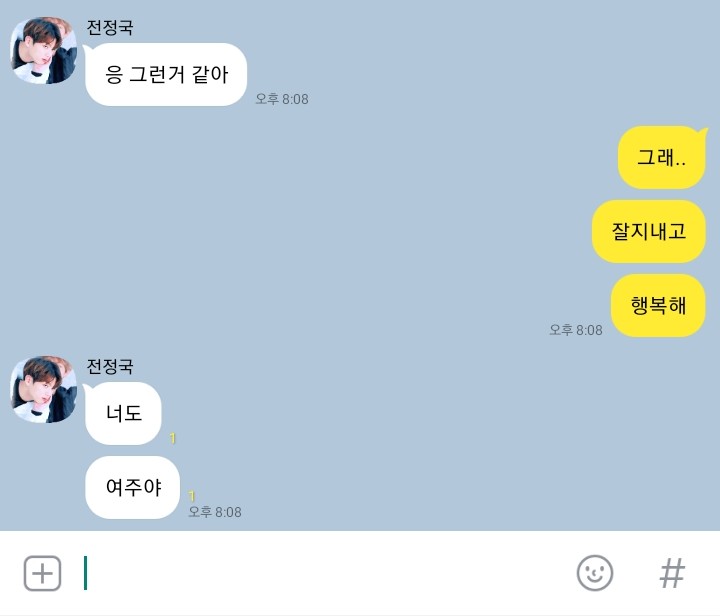Click sender name 전정국 above '응 그런거 같아'
The width and height of the screenshot is (720, 616).
tap(110, 28)
